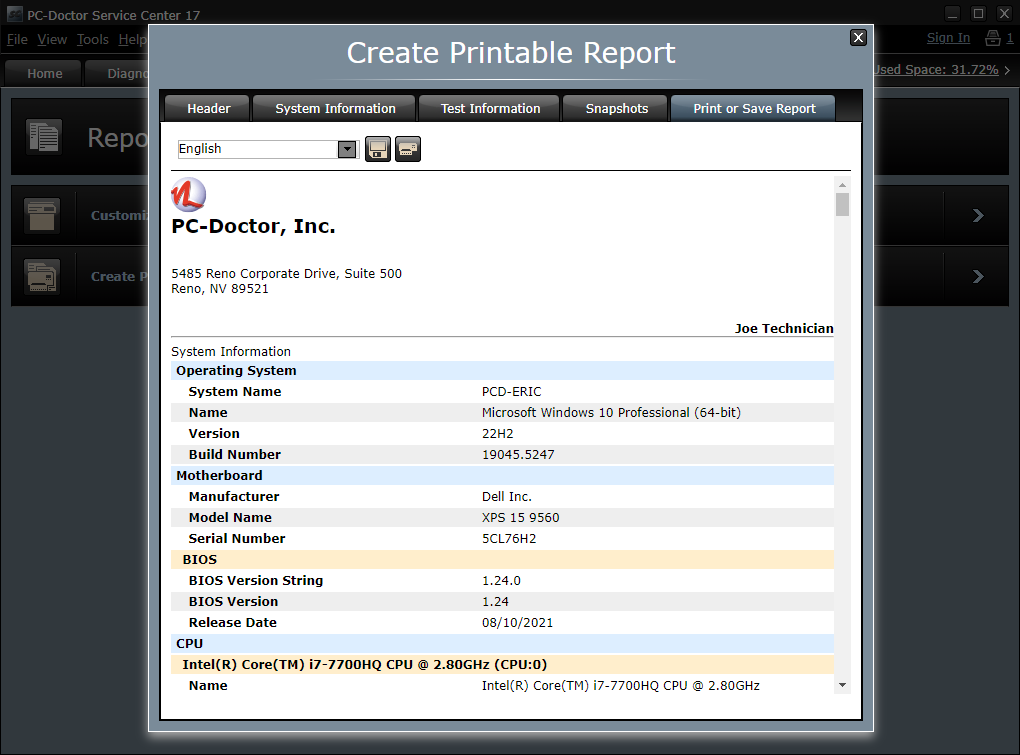This screenshot has height=755, width=1020.
Task: Click the print report icon beside save
Action: (x=407, y=148)
